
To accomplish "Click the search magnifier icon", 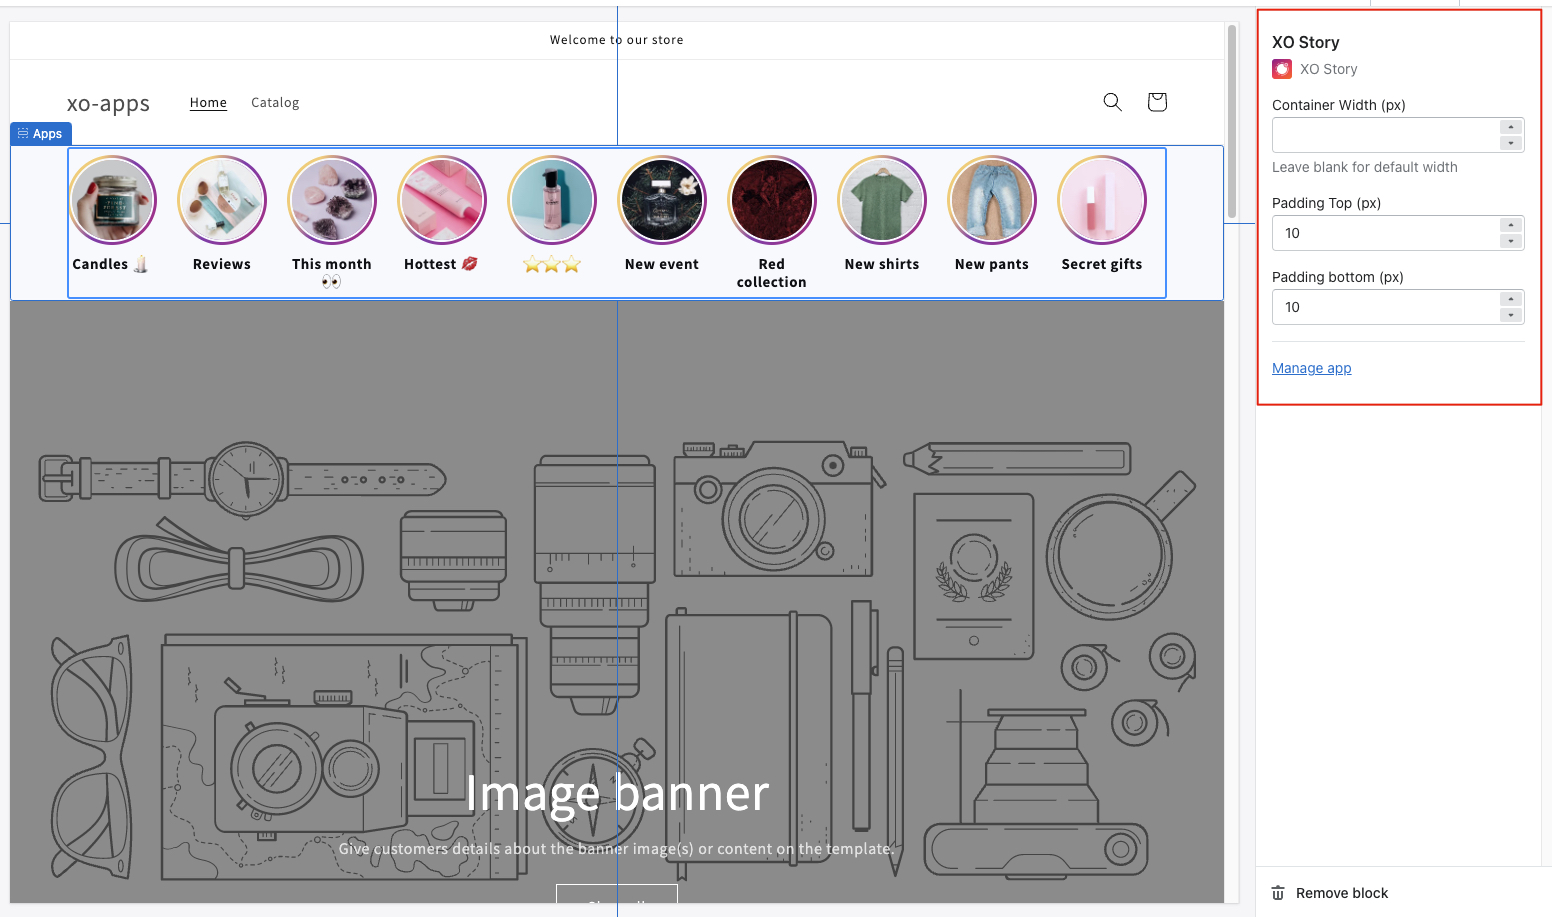I will pos(1112,102).
